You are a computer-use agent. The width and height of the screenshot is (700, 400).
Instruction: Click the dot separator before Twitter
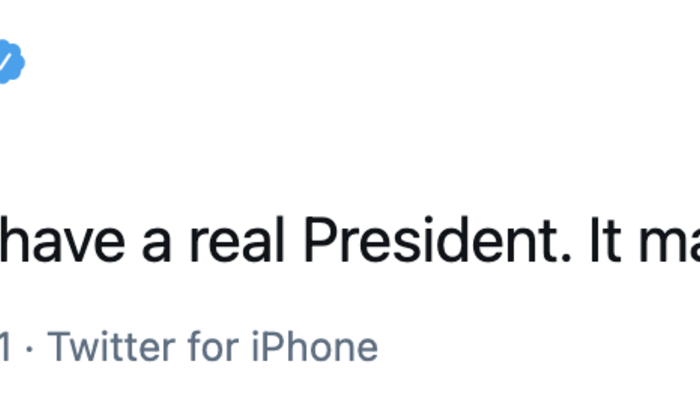point(30,348)
